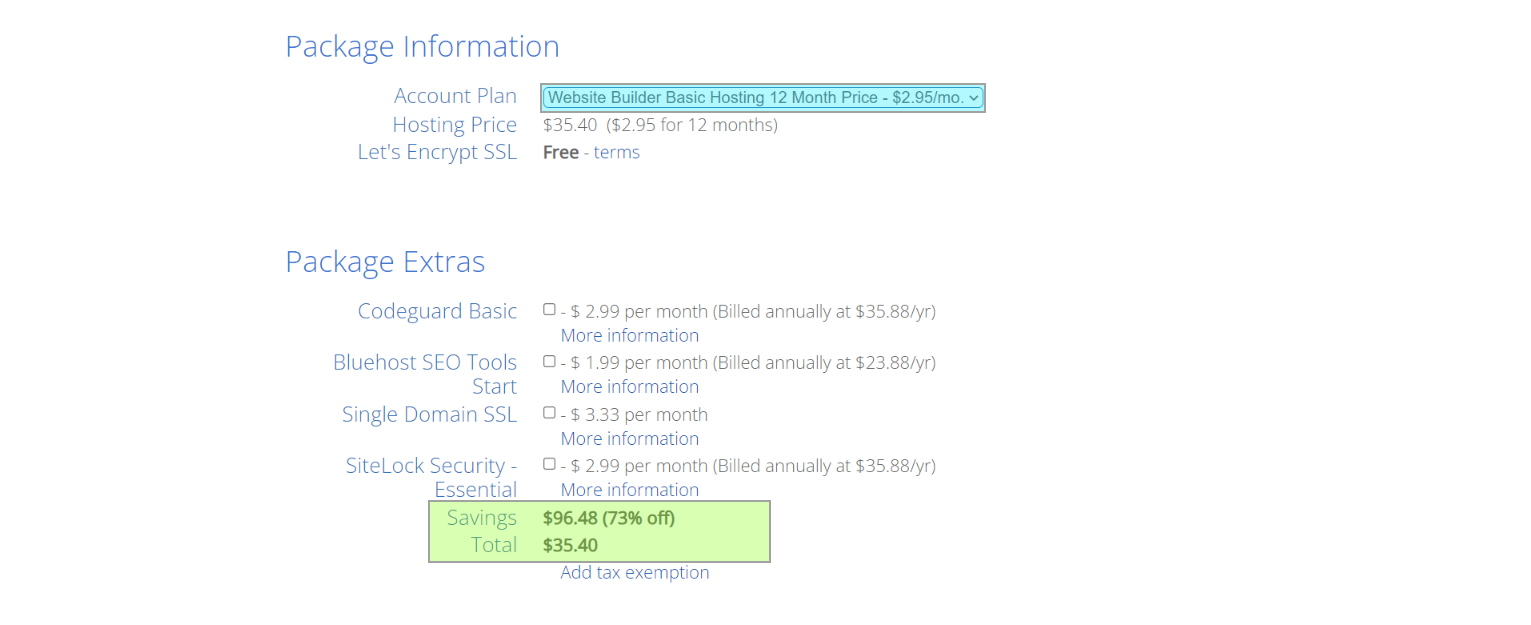1531x625 pixels.
Task: Select the SiteLock Security Essential checkbox
Action: click(549, 464)
